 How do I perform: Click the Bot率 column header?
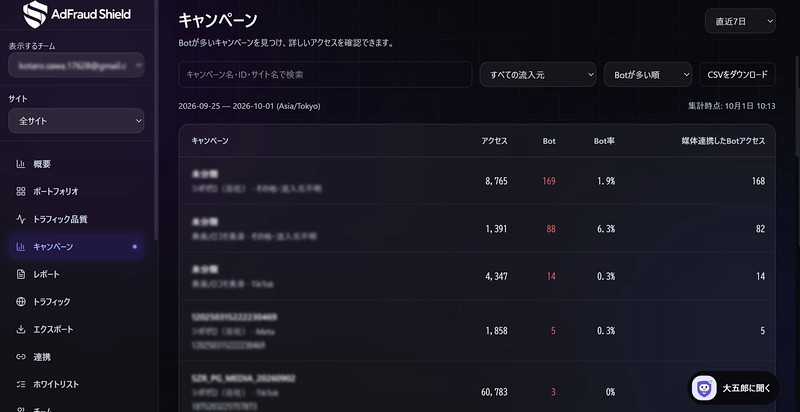pos(604,141)
